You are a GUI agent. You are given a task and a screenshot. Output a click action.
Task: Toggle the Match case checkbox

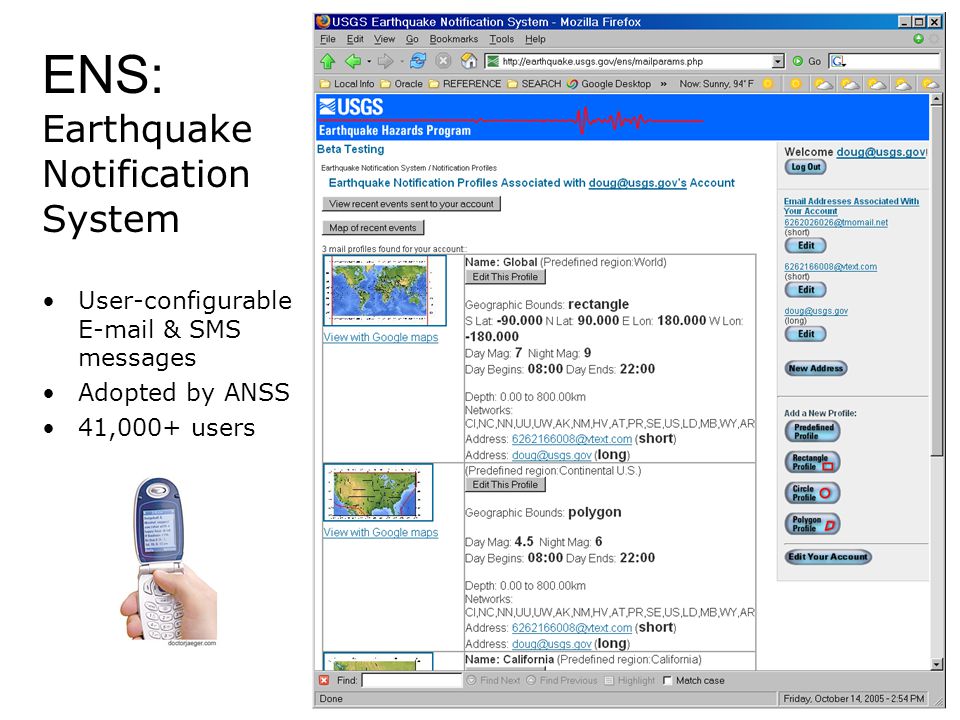pyautogui.click(x=667, y=680)
